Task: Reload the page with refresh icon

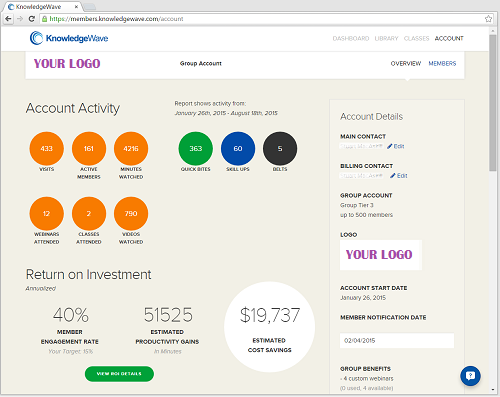Action: [x=32, y=19]
